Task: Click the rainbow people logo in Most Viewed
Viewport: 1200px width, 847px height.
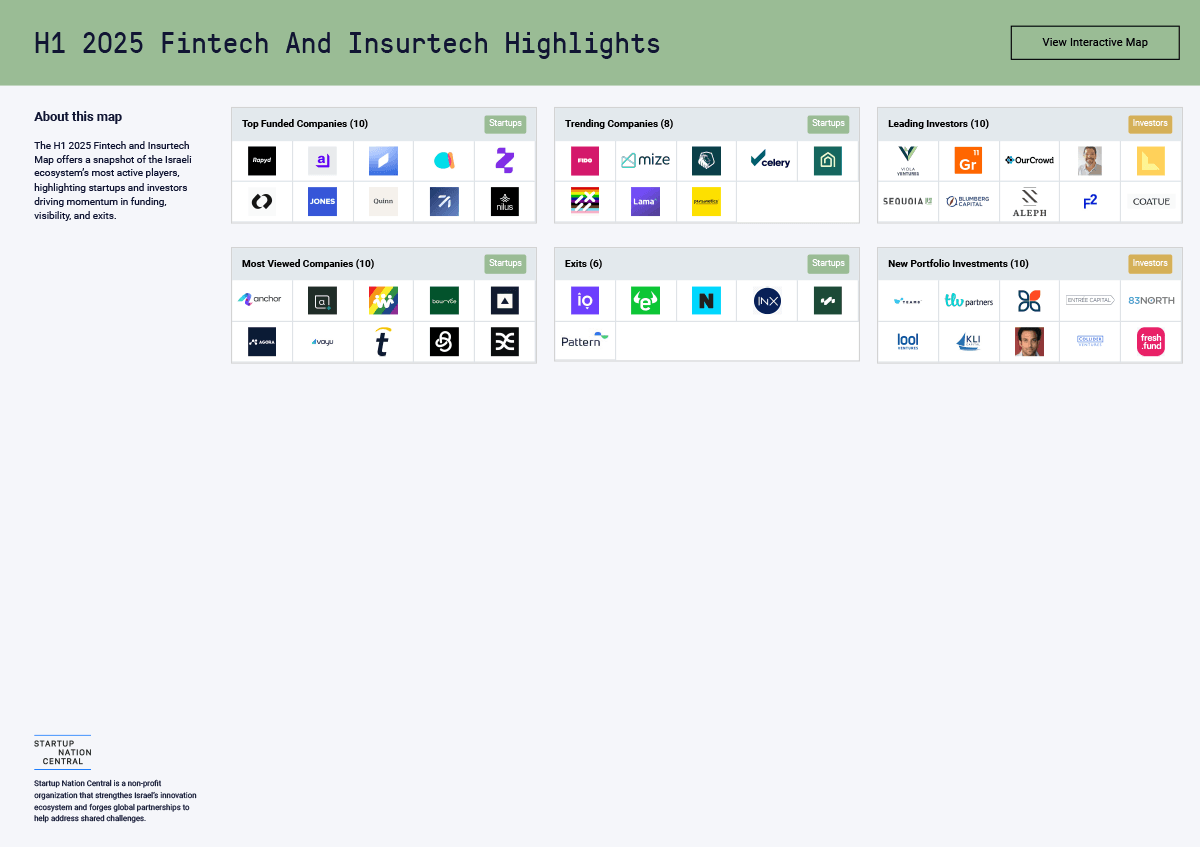Action: (x=383, y=301)
